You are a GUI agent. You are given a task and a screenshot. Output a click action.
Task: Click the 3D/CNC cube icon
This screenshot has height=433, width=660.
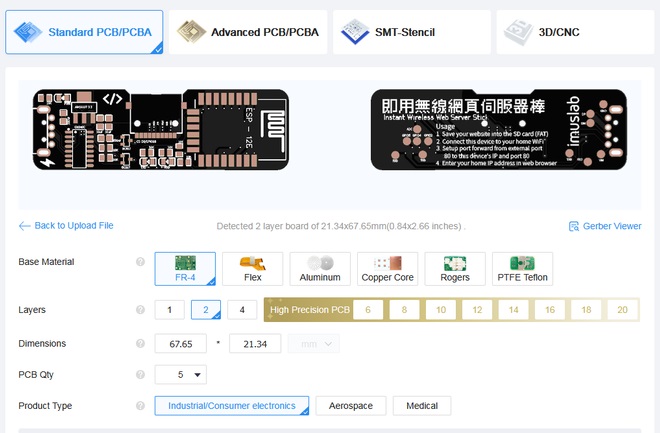[x=517, y=32]
